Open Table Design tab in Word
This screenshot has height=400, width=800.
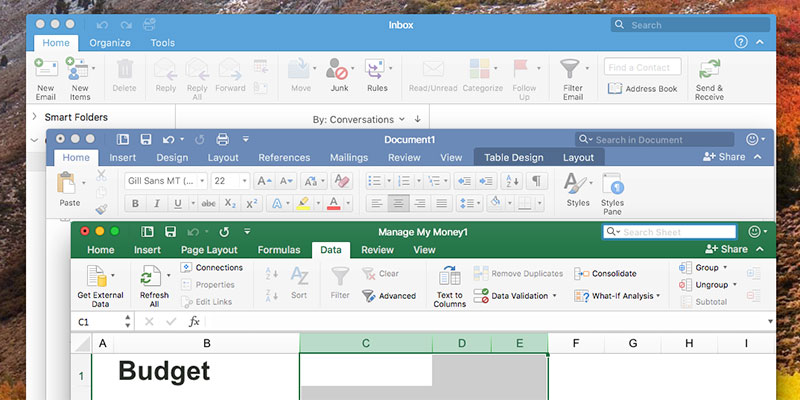(514, 158)
